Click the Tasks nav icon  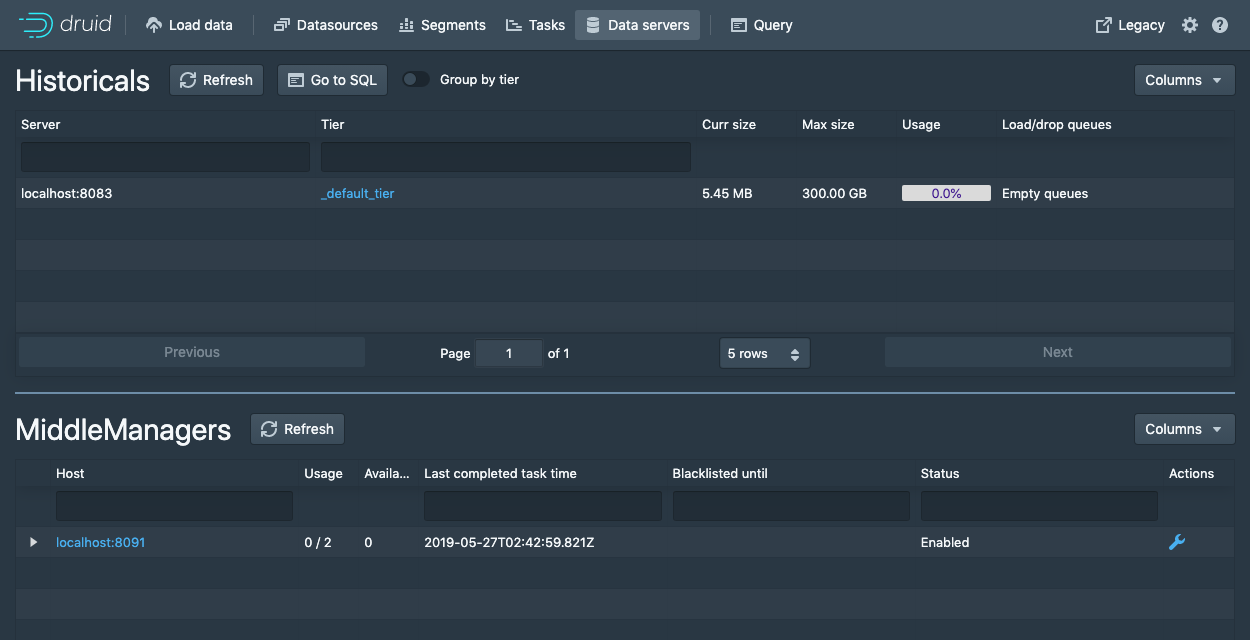click(x=514, y=25)
